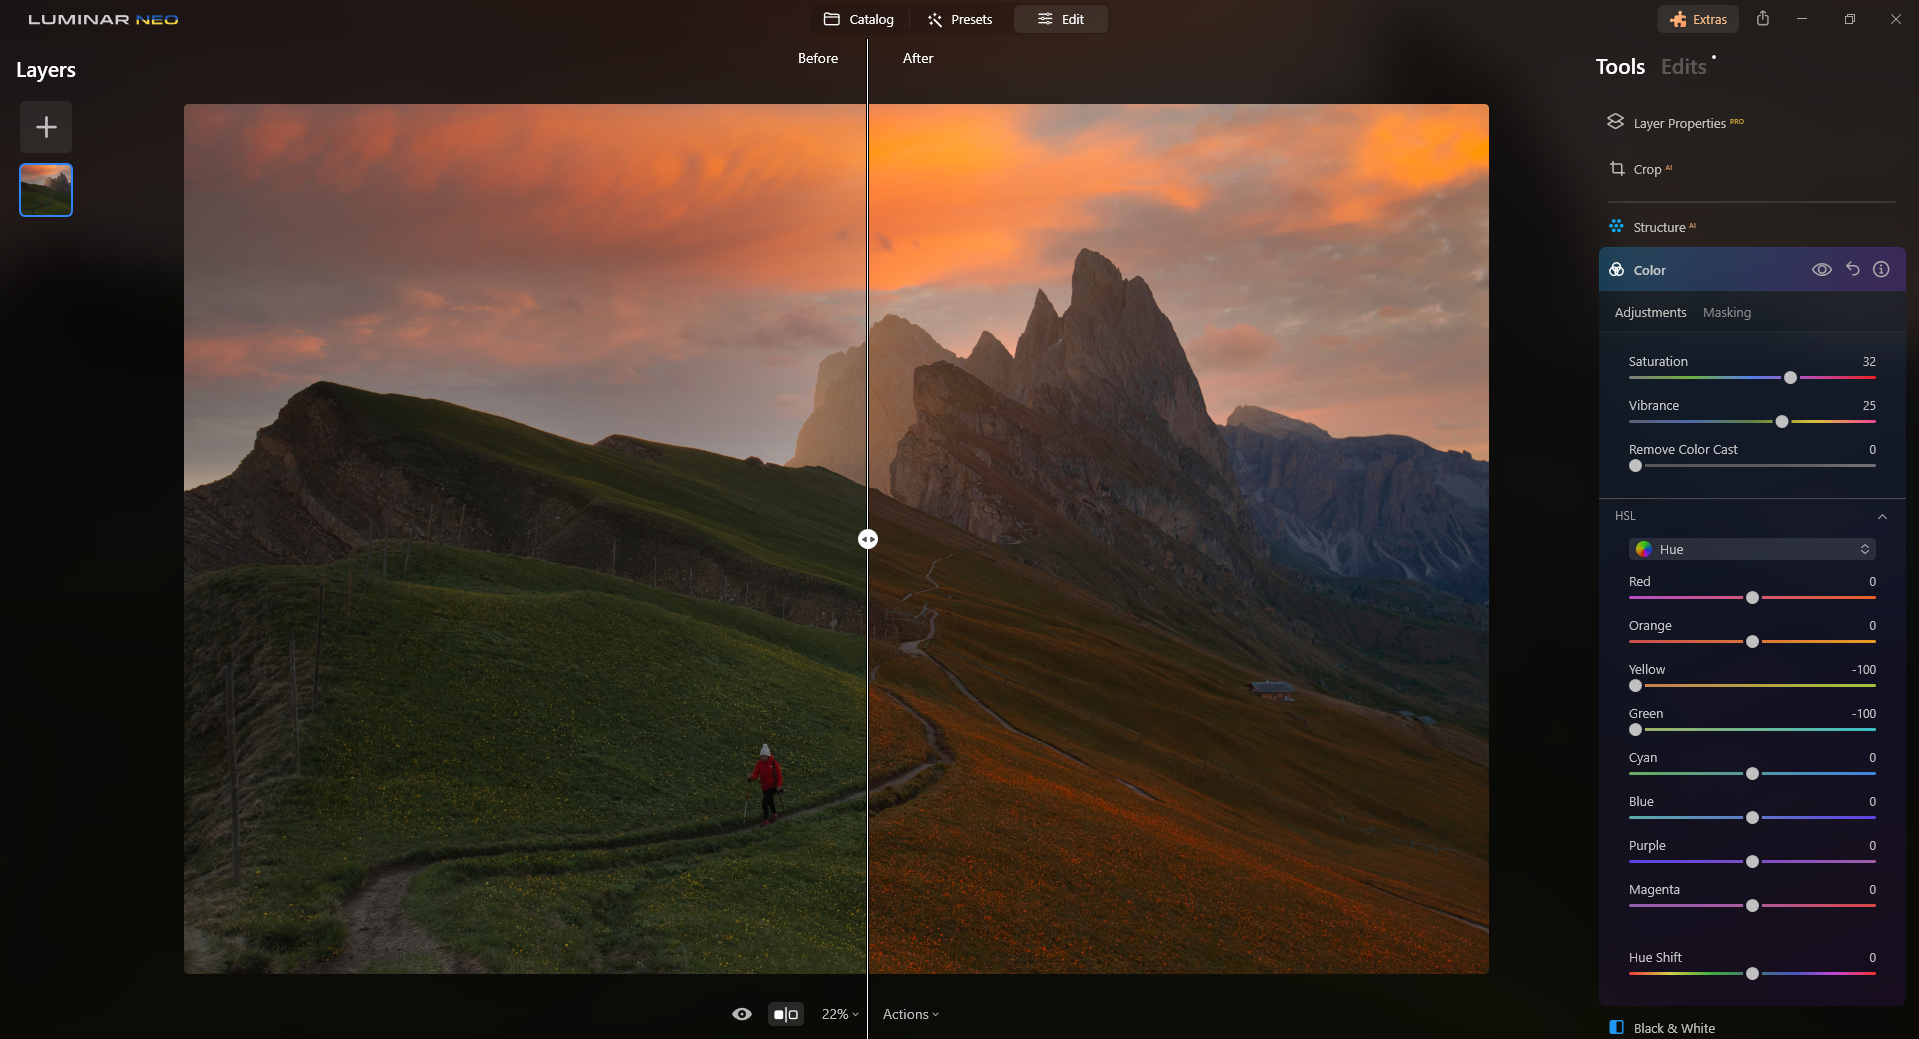Toggle Color tool visibility eye
This screenshot has width=1919, height=1039.
click(1821, 270)
